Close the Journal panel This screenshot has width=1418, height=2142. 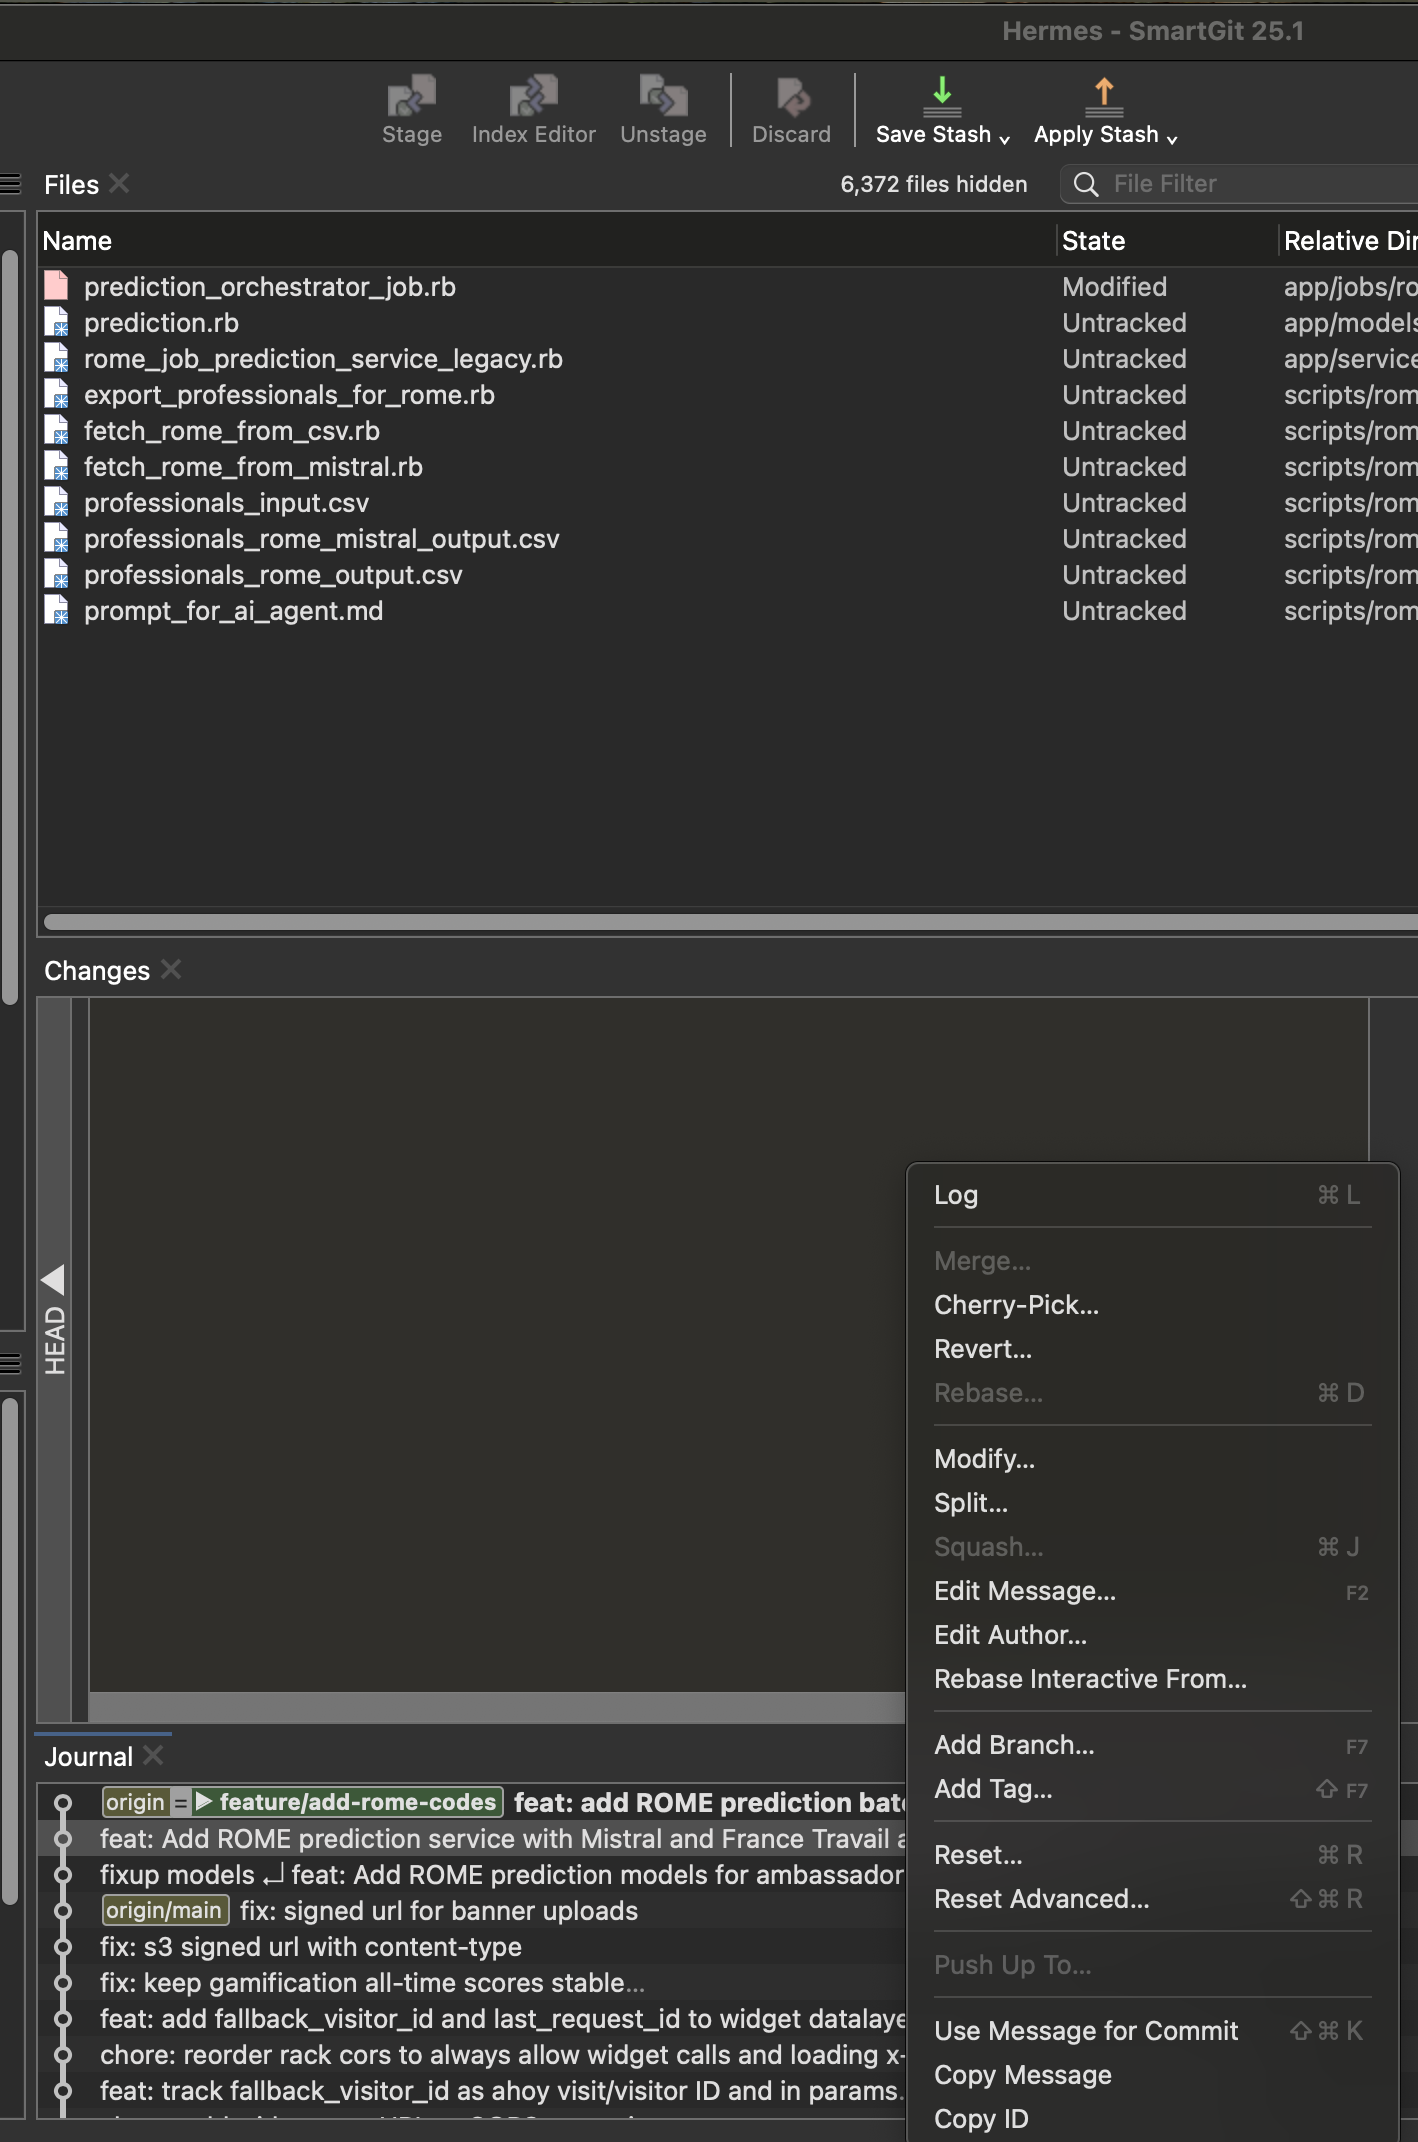coord(153,1755)
